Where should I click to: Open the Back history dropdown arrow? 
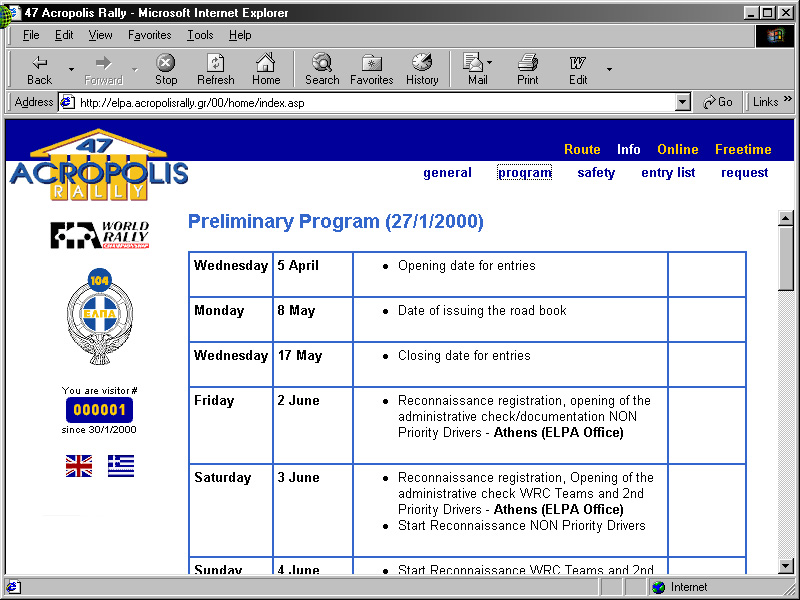click(x=71, y=69)
